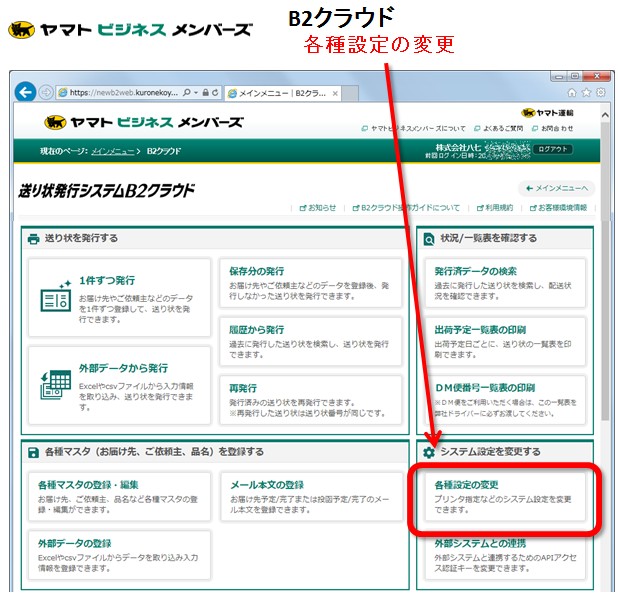Open the browser home icon
The height and width of the screenshot is (597, 618).
[571, 92]
